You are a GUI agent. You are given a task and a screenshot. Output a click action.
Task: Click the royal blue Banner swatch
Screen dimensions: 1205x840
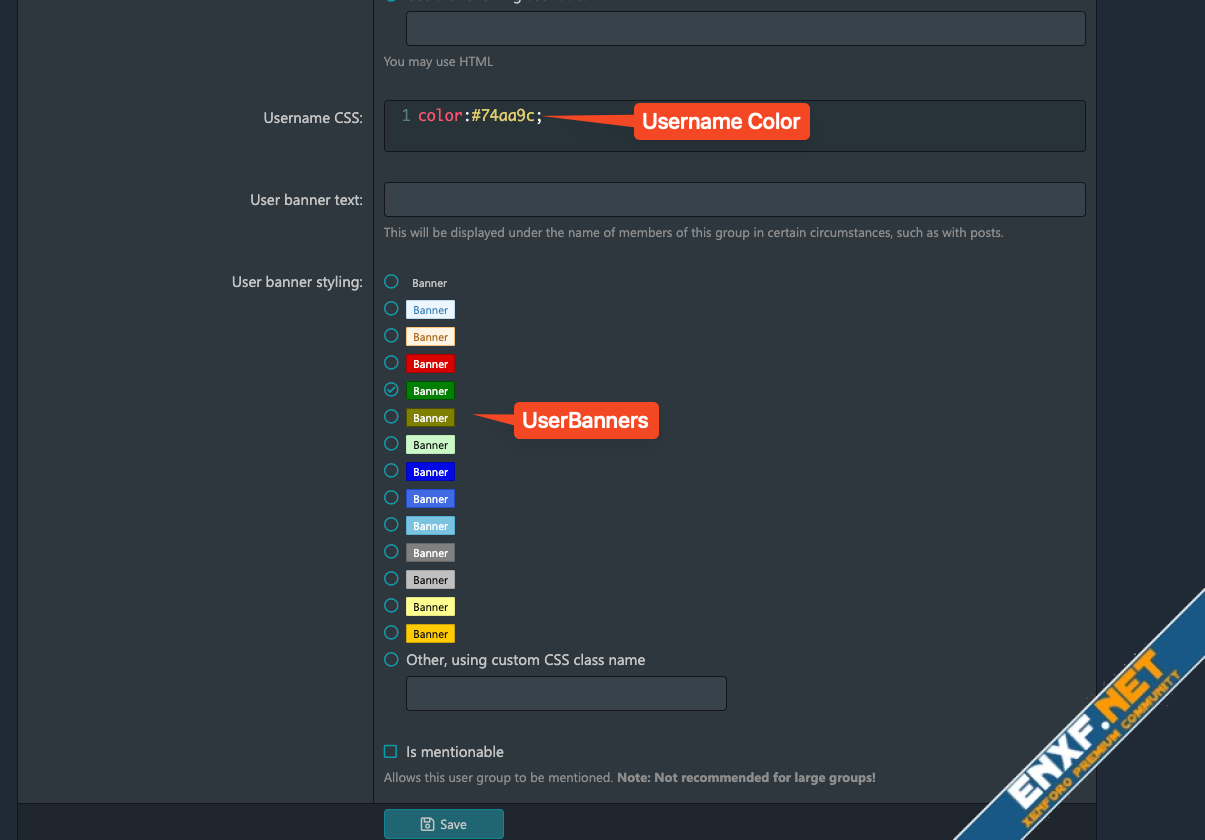[430, 498]
